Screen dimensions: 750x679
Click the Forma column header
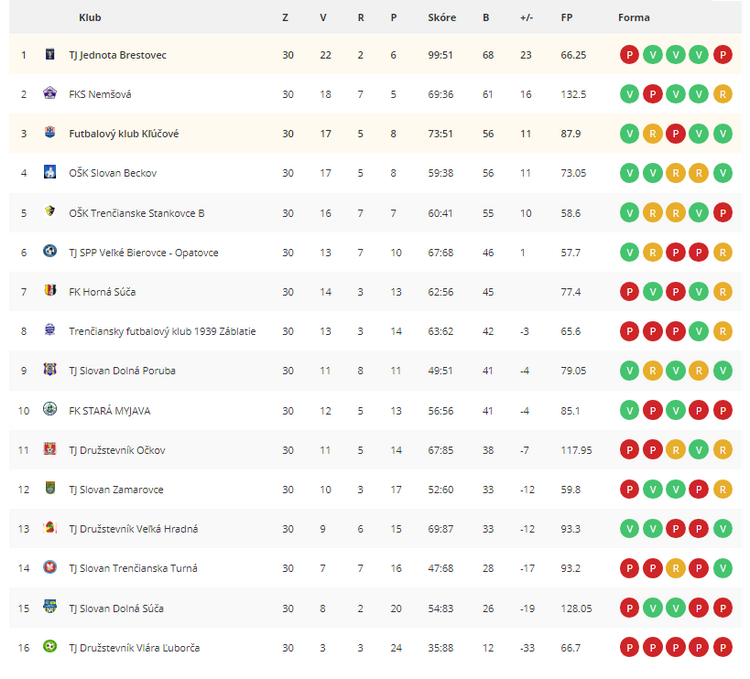(x=634, y=18)
